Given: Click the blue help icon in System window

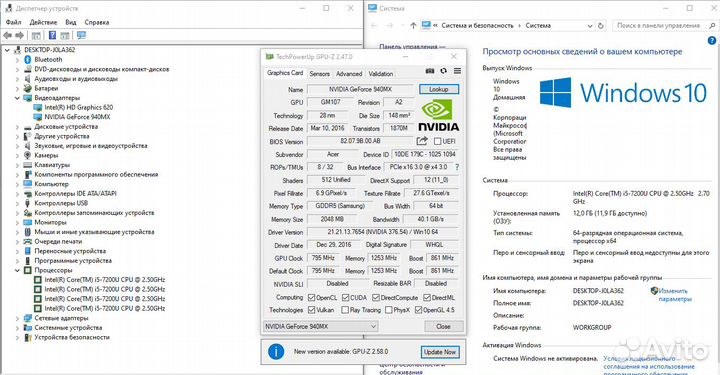Looking at the screenshot, I should click(712, 41).
